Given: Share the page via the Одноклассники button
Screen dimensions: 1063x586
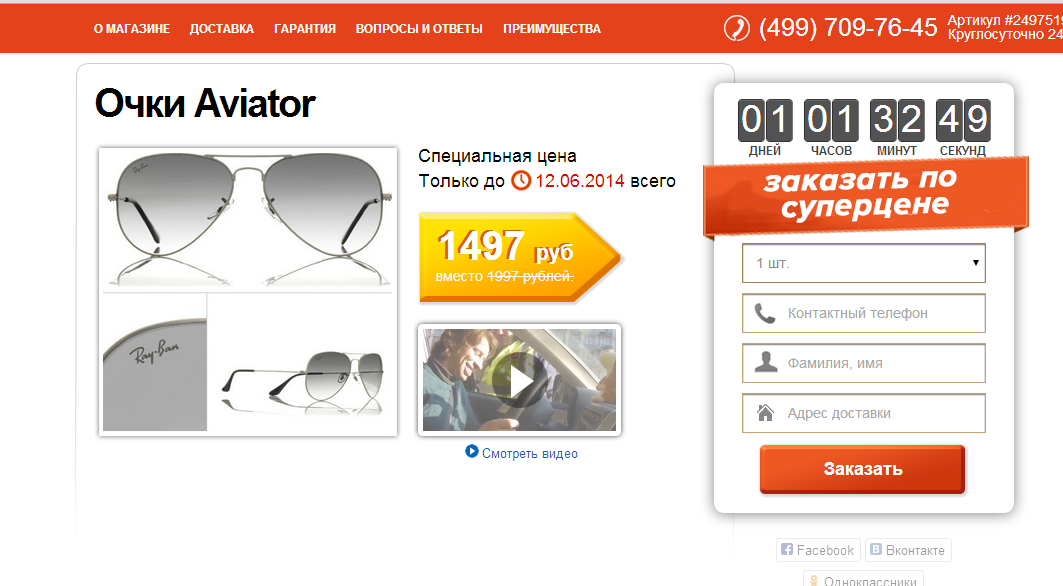Looking at the screenshot, I should click(x=862, y=580).
